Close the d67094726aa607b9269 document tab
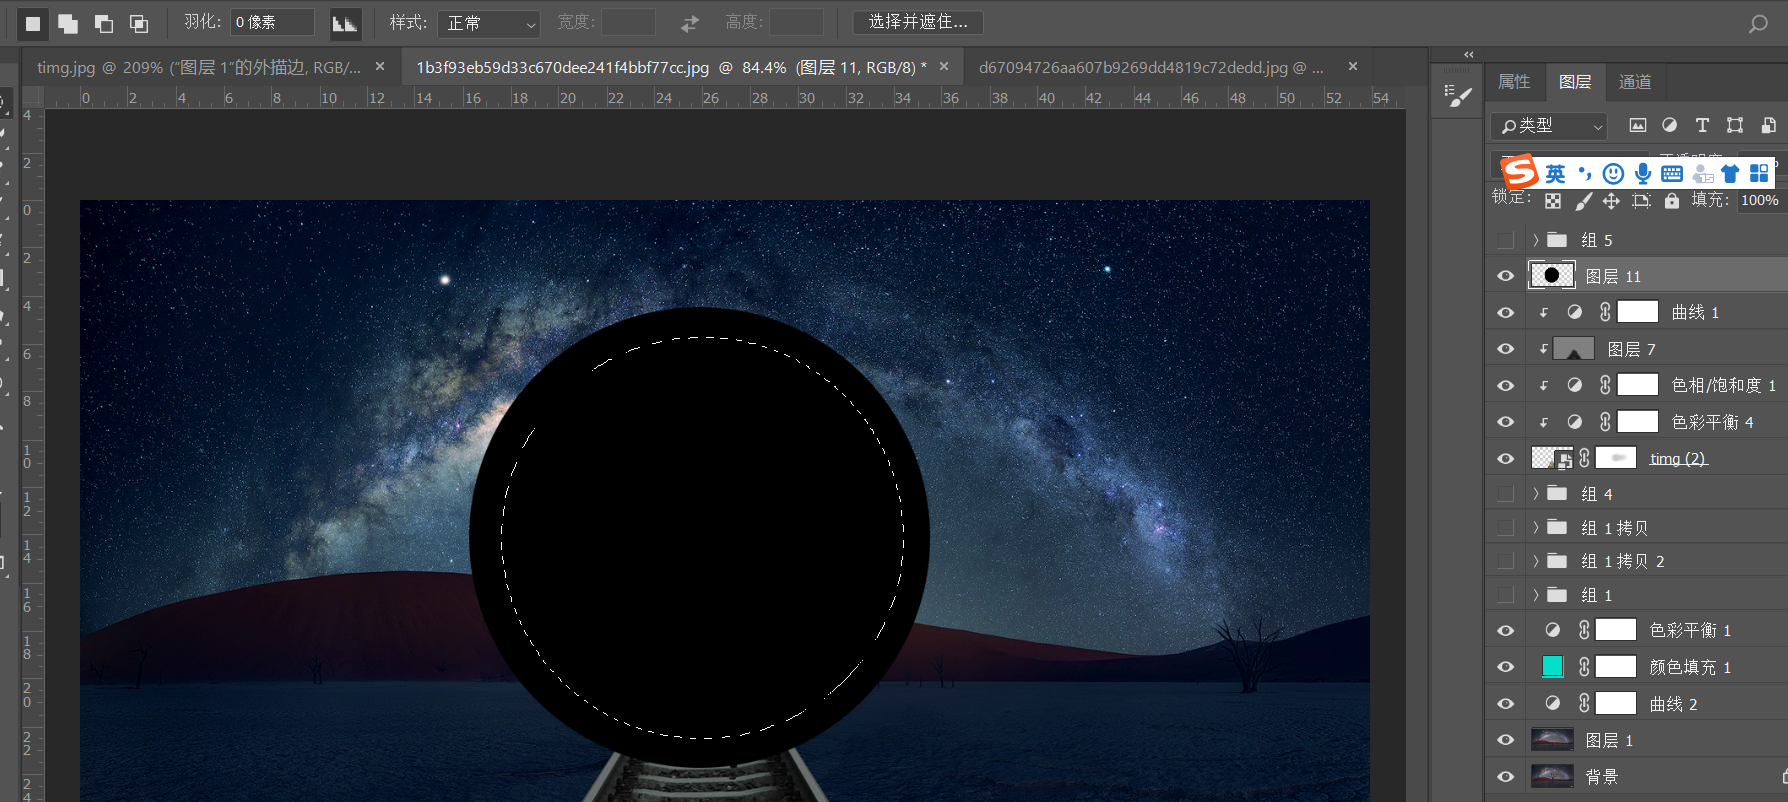 [x=1353, y=66]
